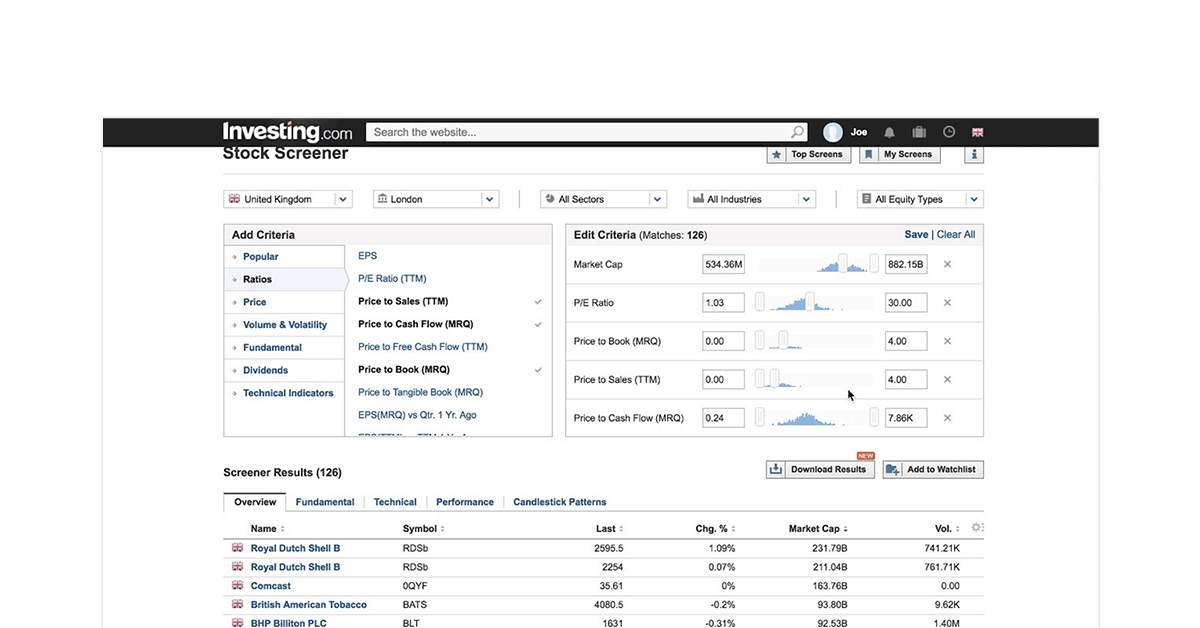Open the clock history icon
This screenshot has width=1200, height=628.
[949, 132]
